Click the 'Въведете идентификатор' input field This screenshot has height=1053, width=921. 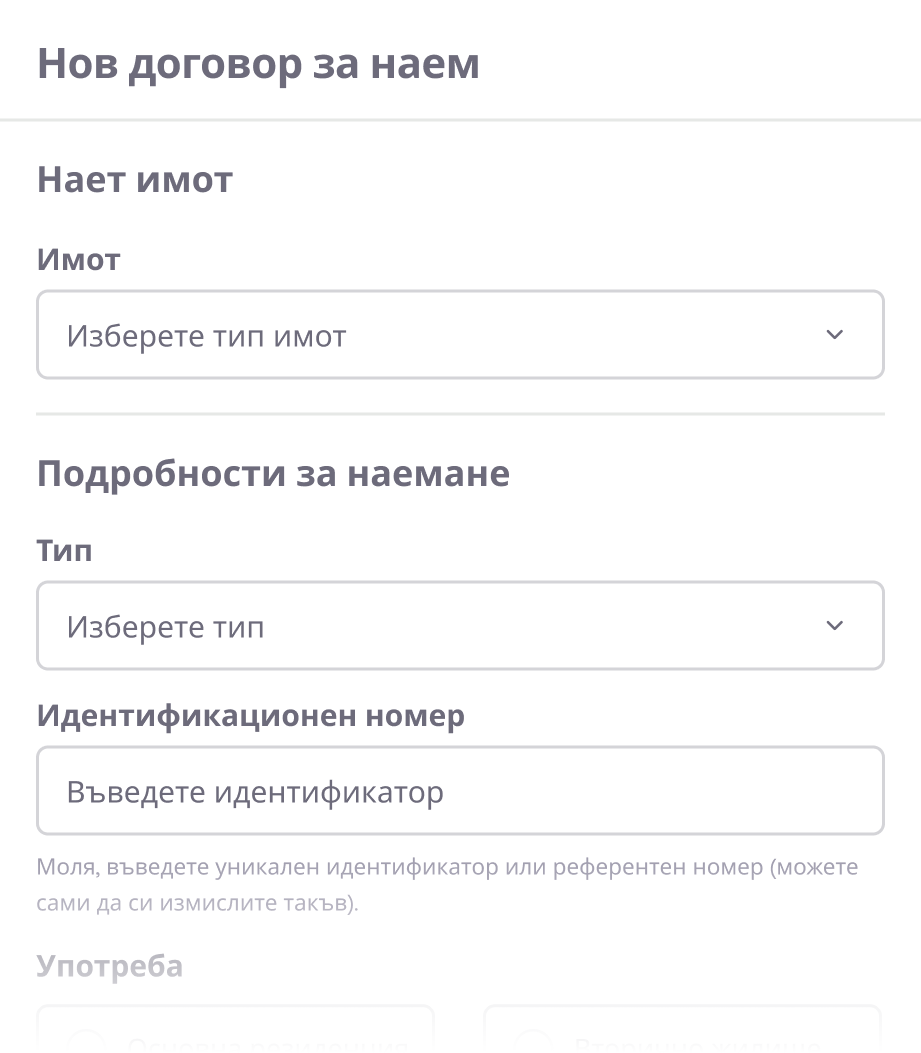click(x=460, y=790)
